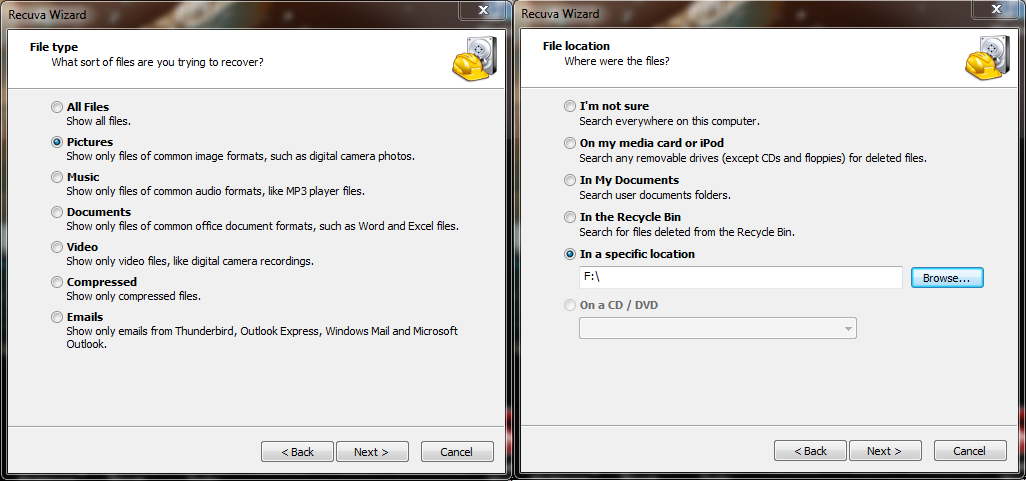This screenshot has width=1026, height=481.
Task: Select the Video file type option
Action: pos(58,247)
